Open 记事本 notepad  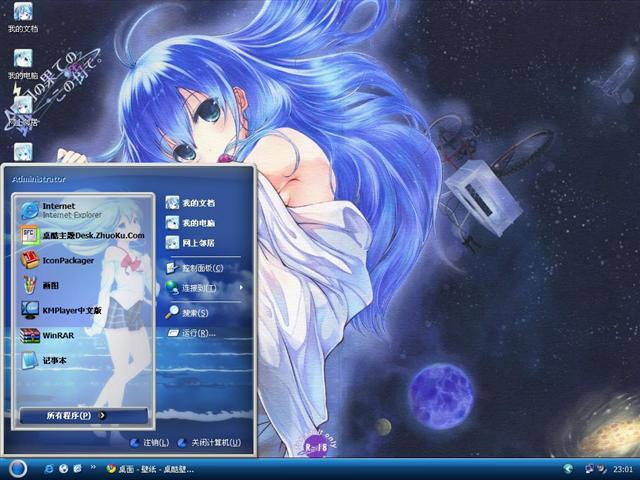pyautogui.click(x=56, y=360)
